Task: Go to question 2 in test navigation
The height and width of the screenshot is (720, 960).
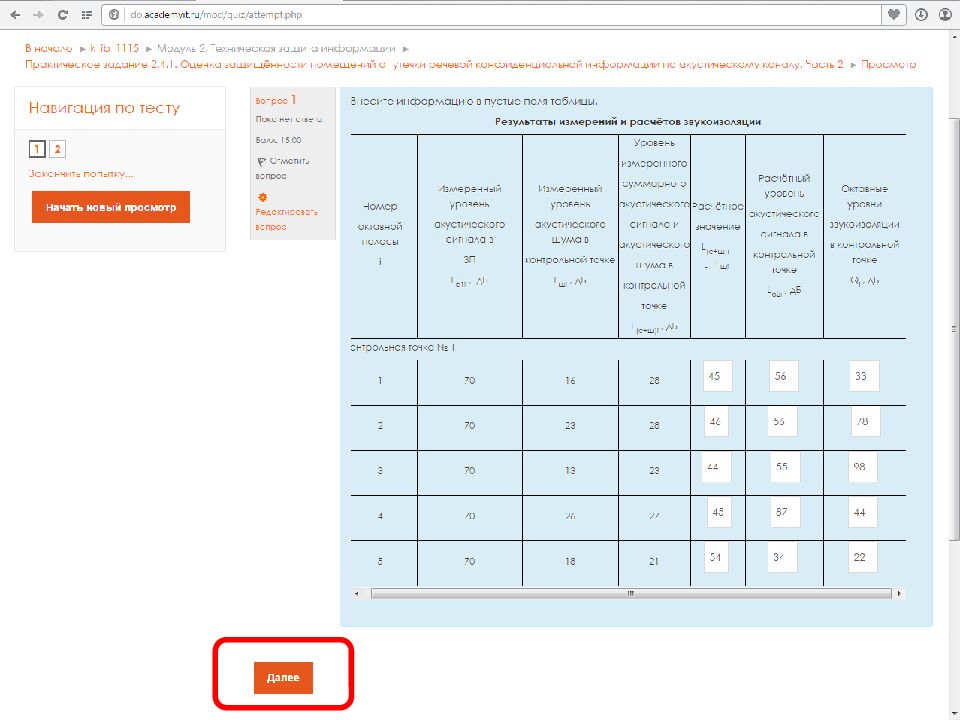Action: 58,149
